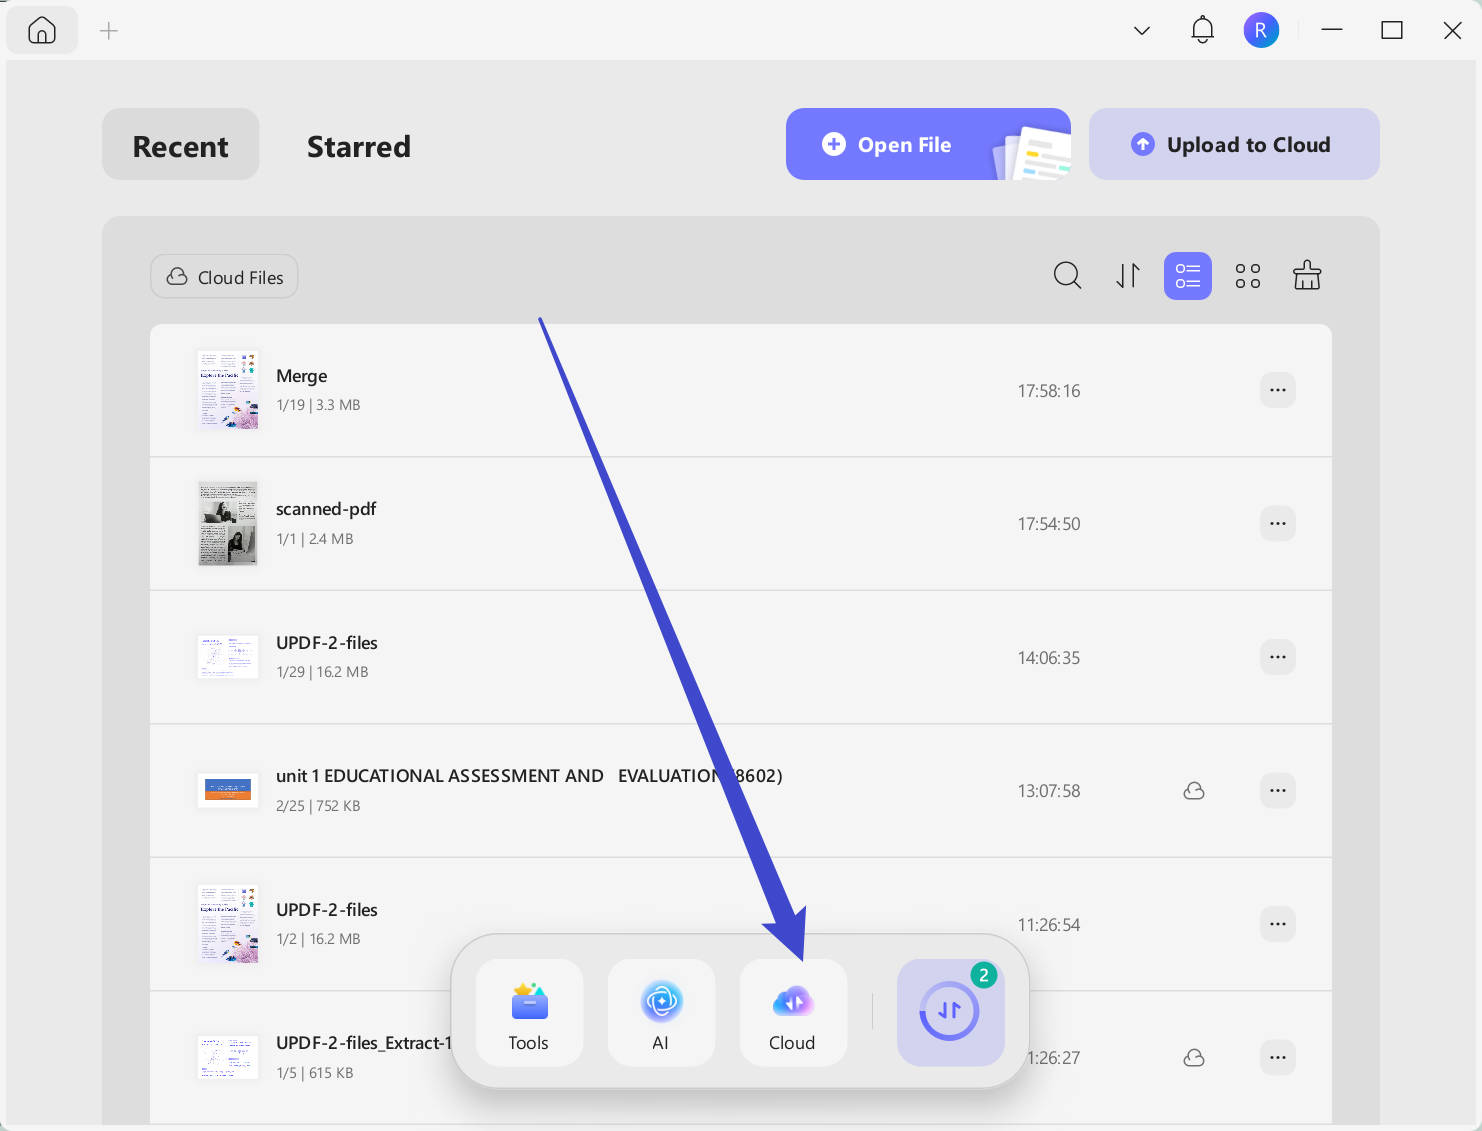Viewport: 1482px width, 1131px height.
Task: Switch to the Recent tab
Action: (181, 145)
